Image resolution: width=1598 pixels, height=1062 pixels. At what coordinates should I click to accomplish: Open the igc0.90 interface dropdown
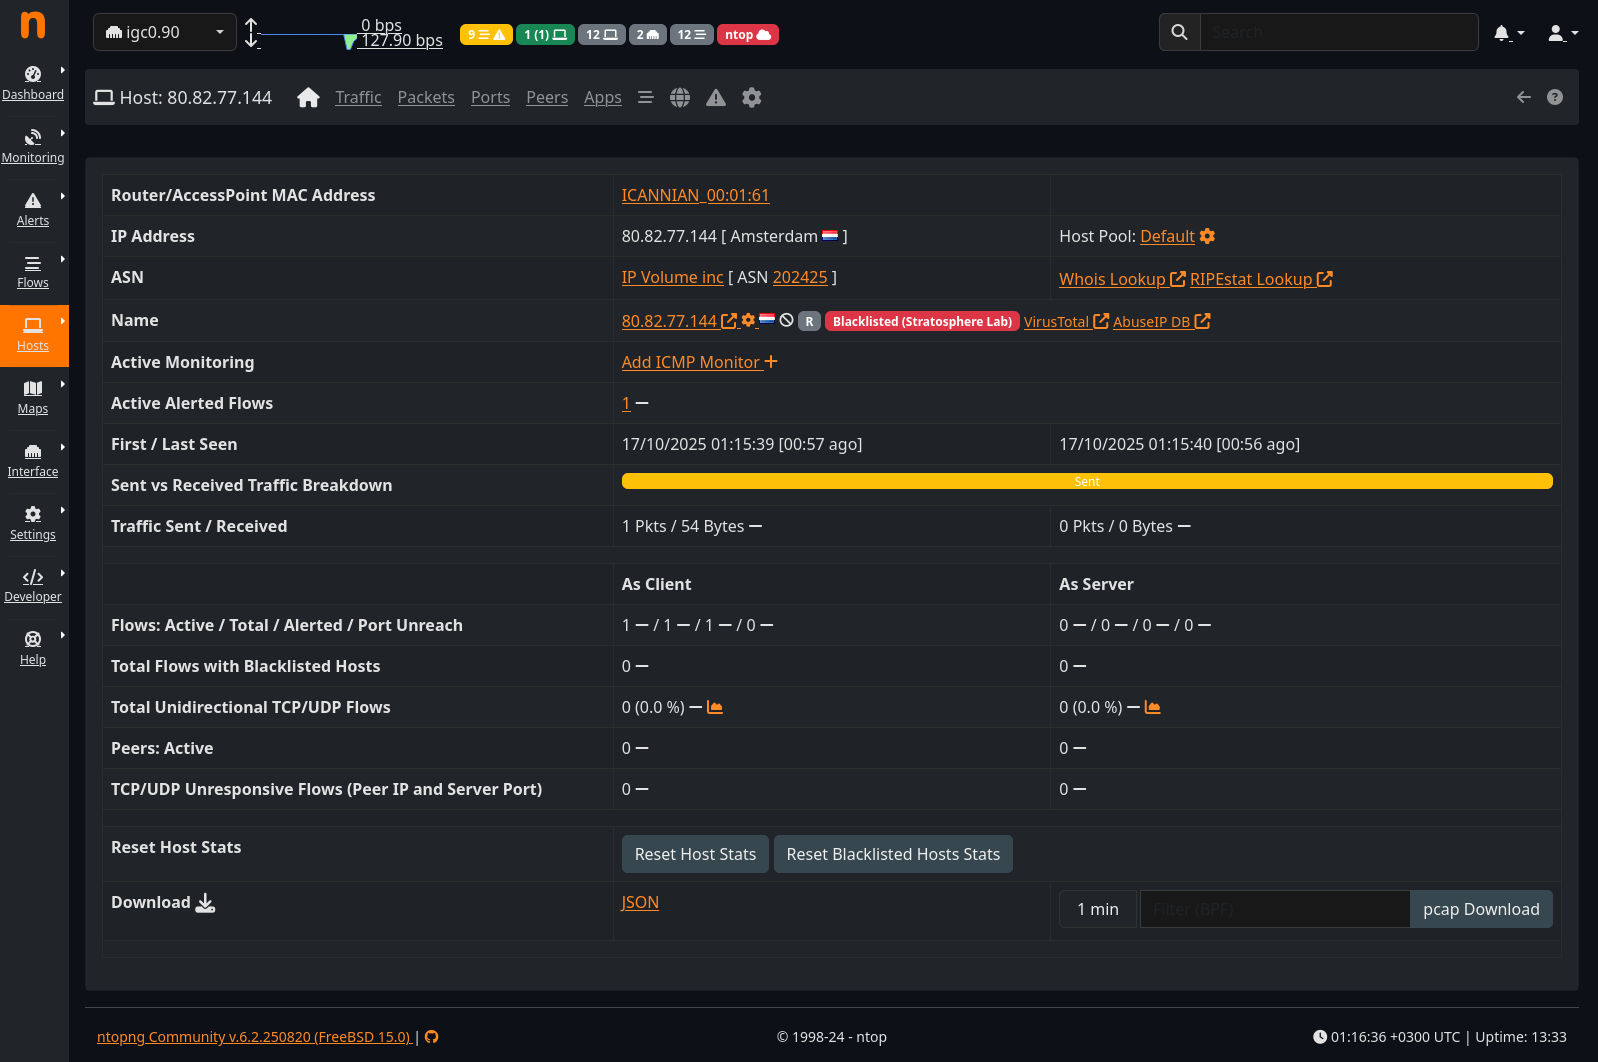[x=165, y=32]
